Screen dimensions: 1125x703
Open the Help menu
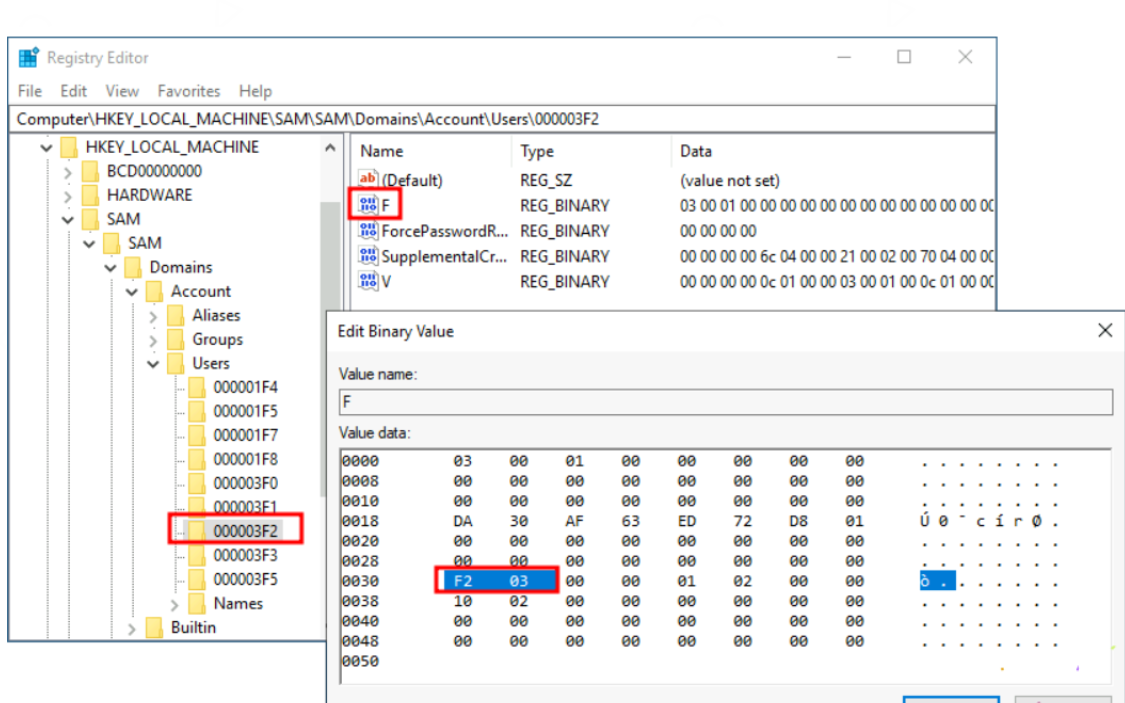[255, 91]
